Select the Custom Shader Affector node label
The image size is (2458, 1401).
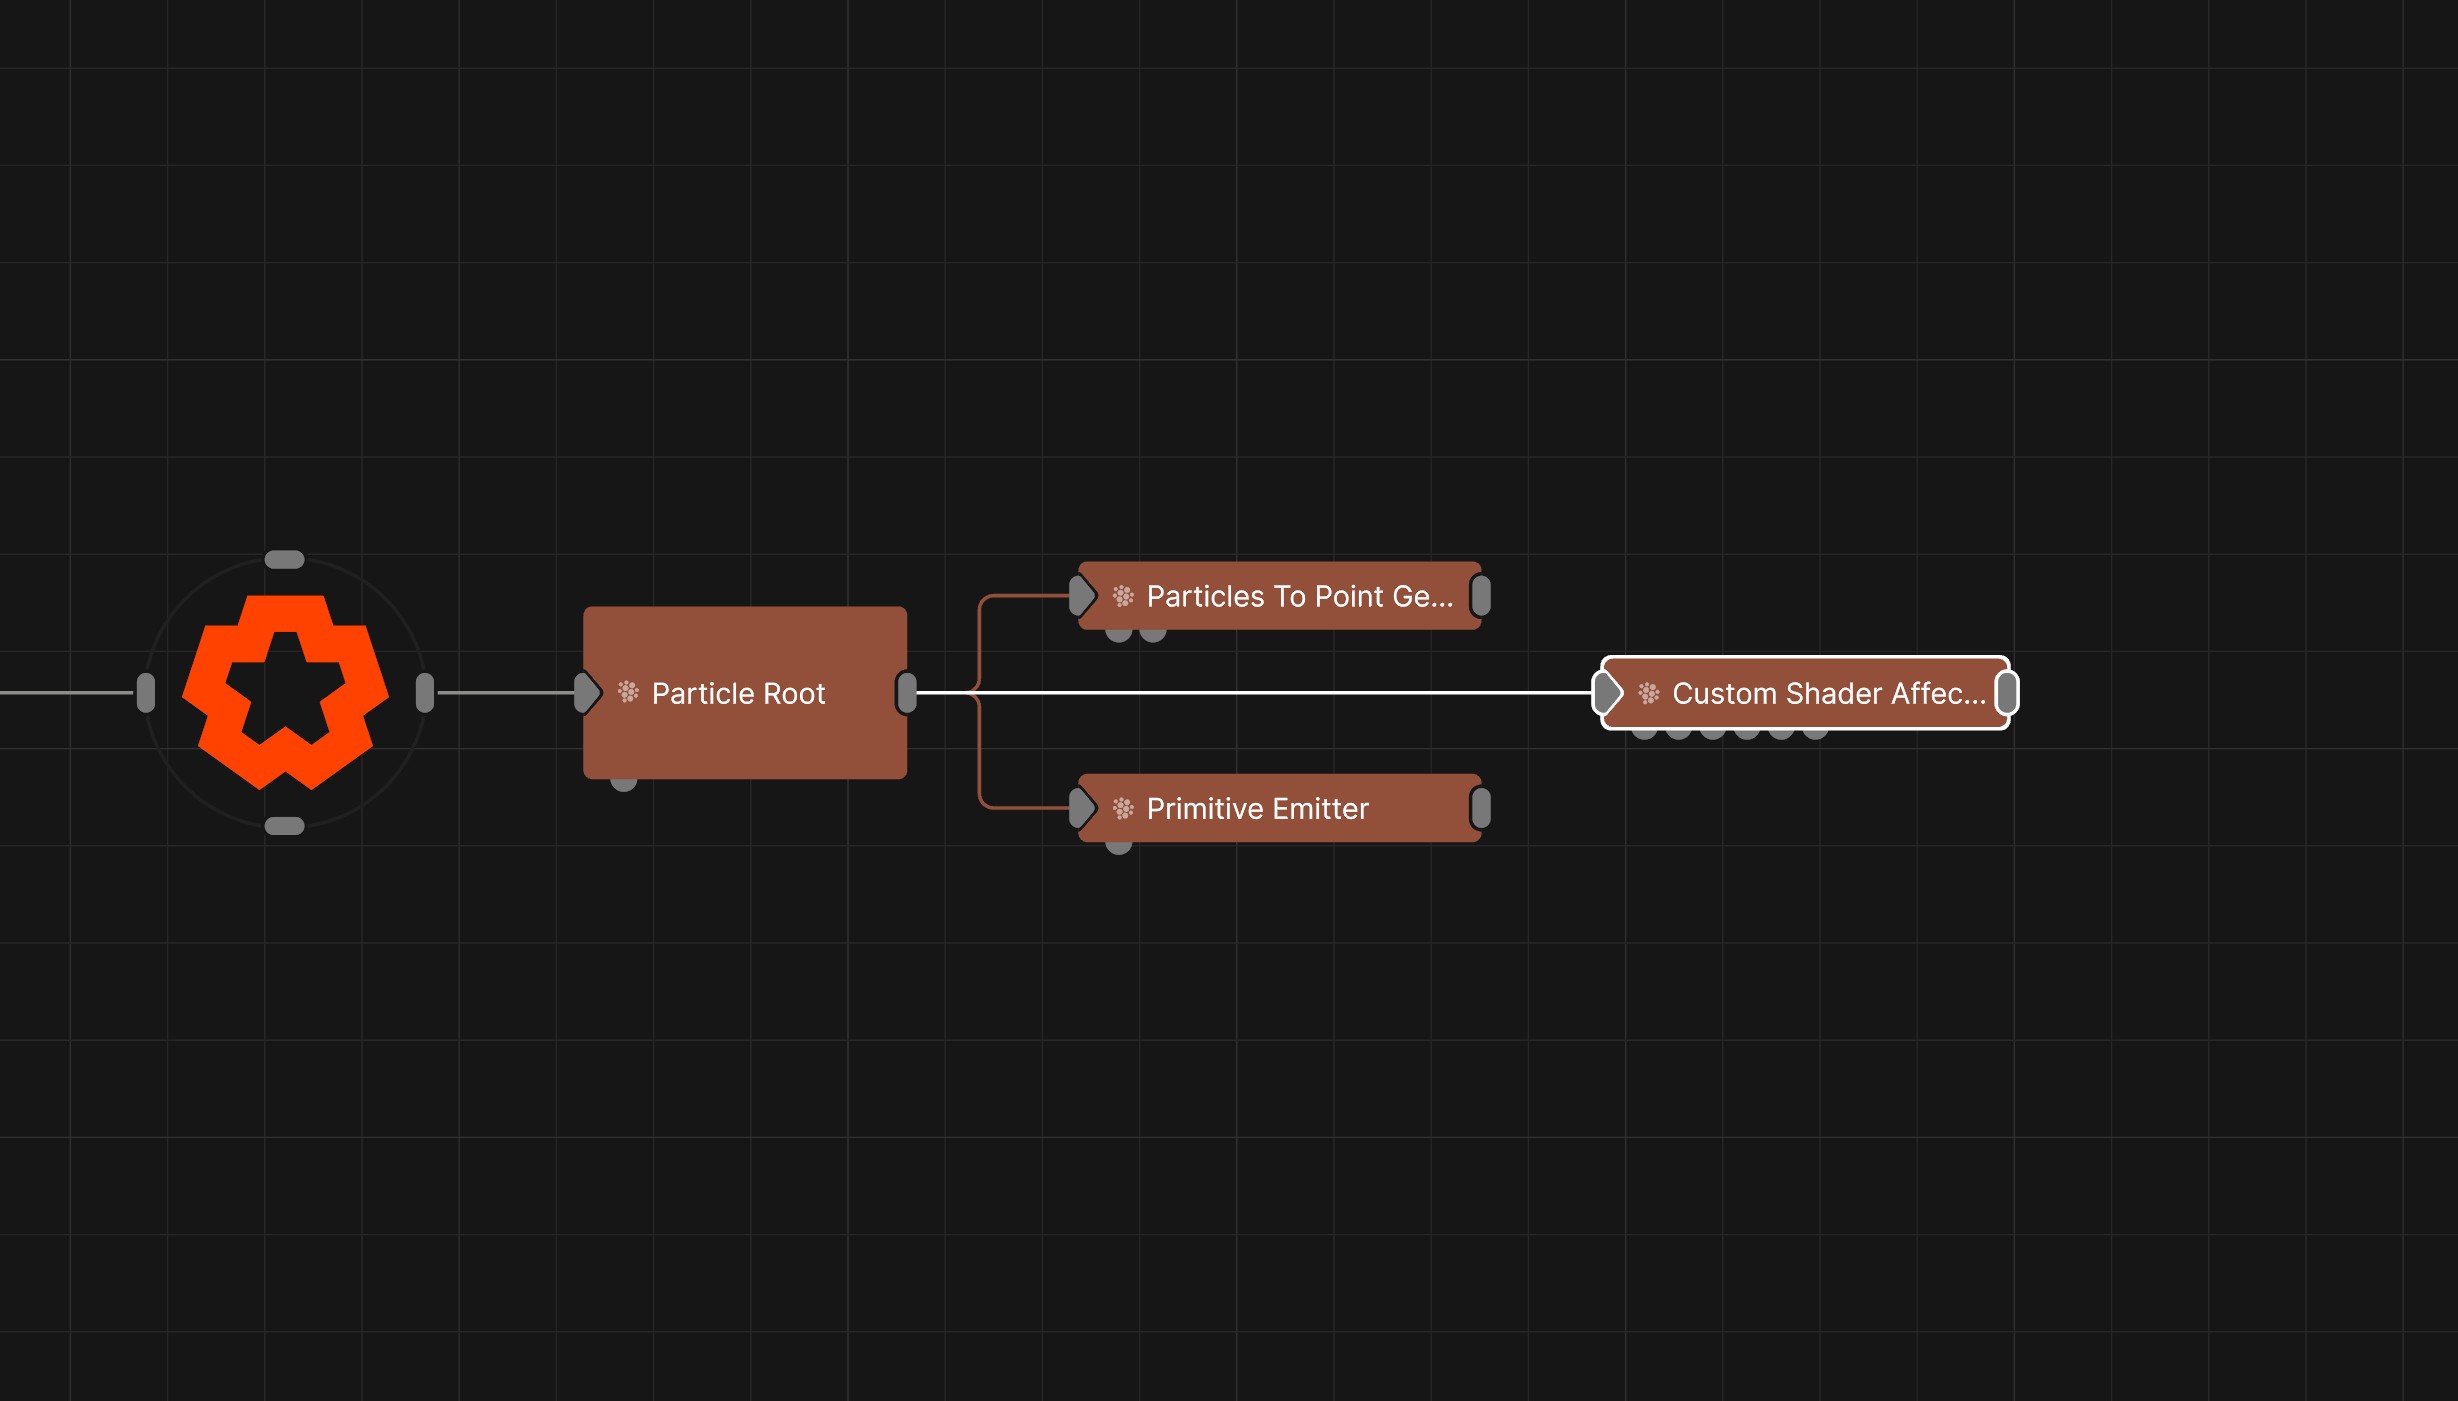coord(1829,693)
